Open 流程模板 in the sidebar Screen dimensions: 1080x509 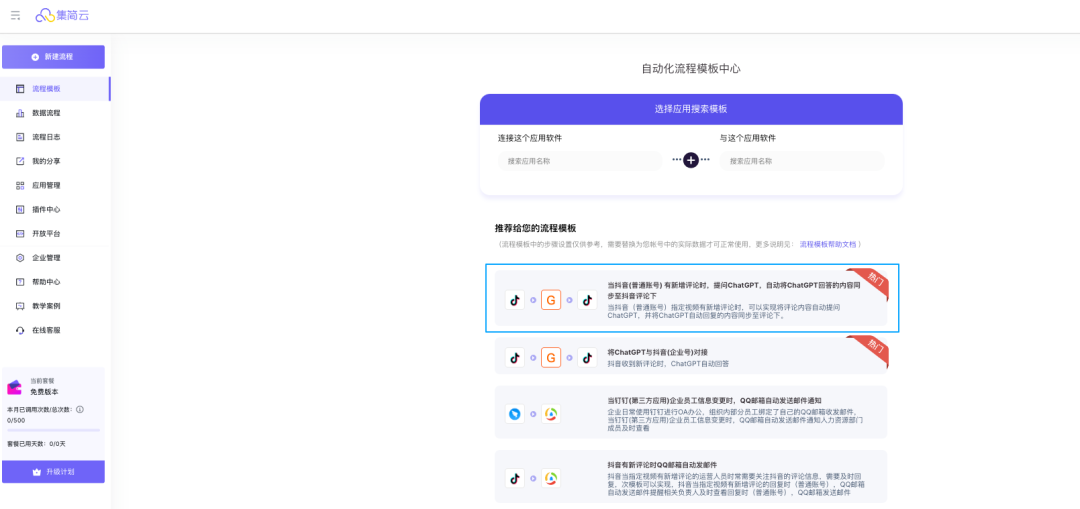click(55, 89)
